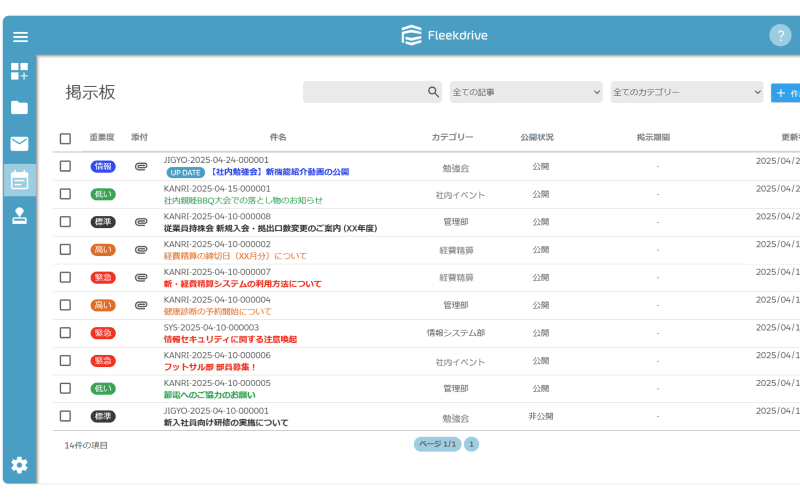800x500 pixels.
Task: Open the folder sidebar icon
Action: tap(19, 108)
